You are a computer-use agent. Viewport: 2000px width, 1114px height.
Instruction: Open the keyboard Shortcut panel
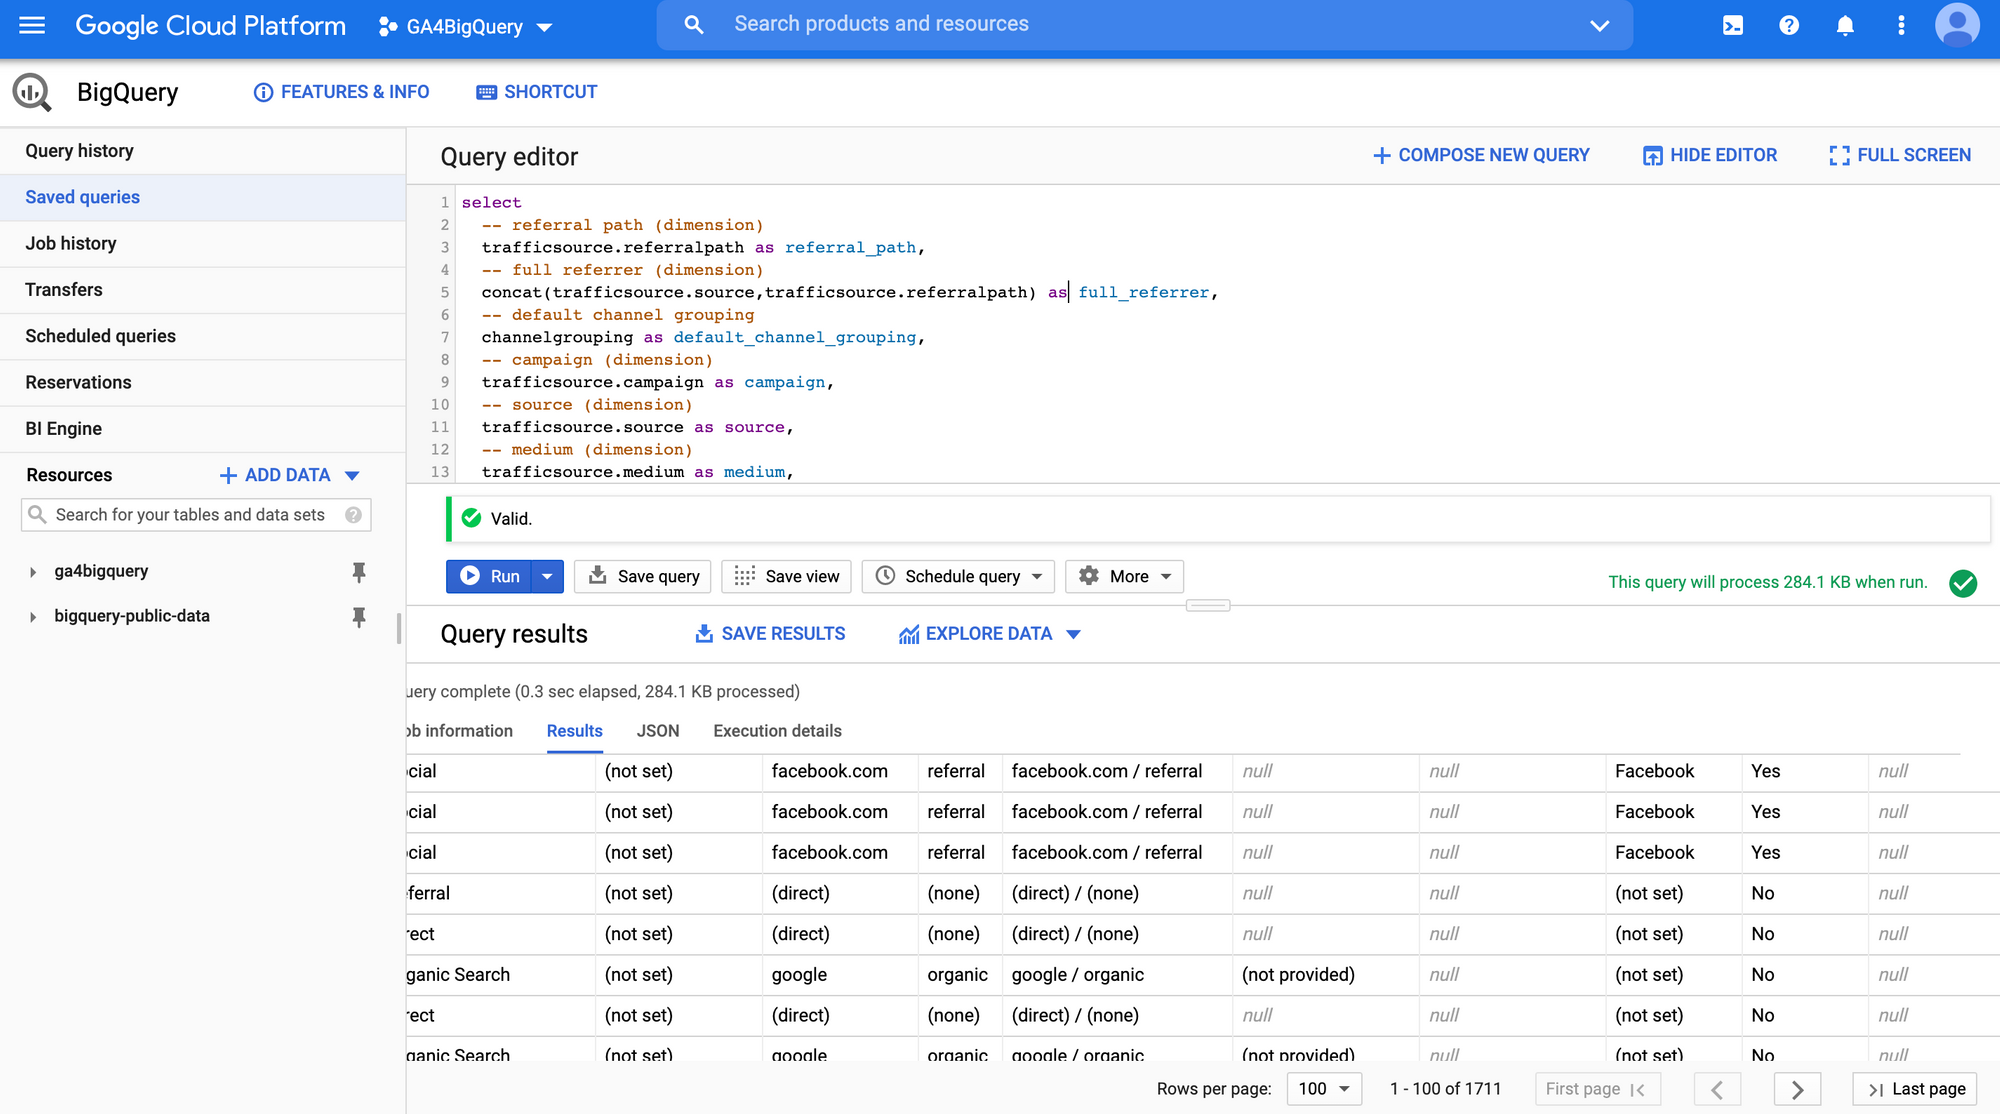537,92
